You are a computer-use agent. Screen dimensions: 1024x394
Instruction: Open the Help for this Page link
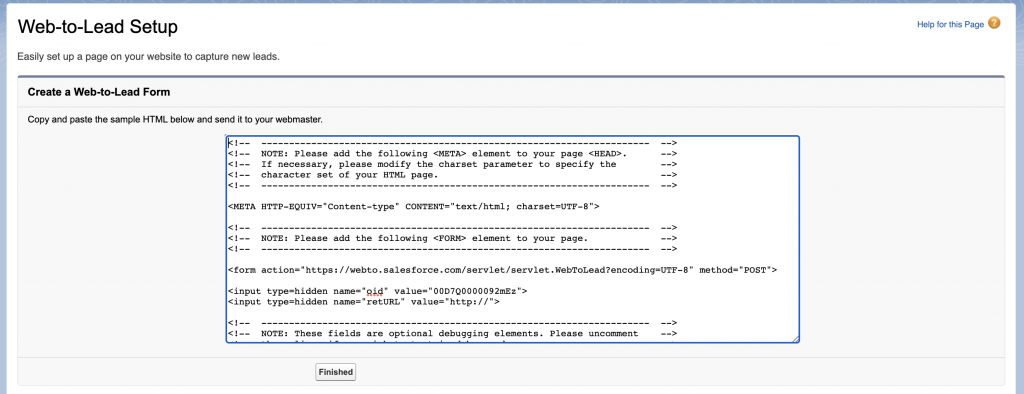pos(950,25)
